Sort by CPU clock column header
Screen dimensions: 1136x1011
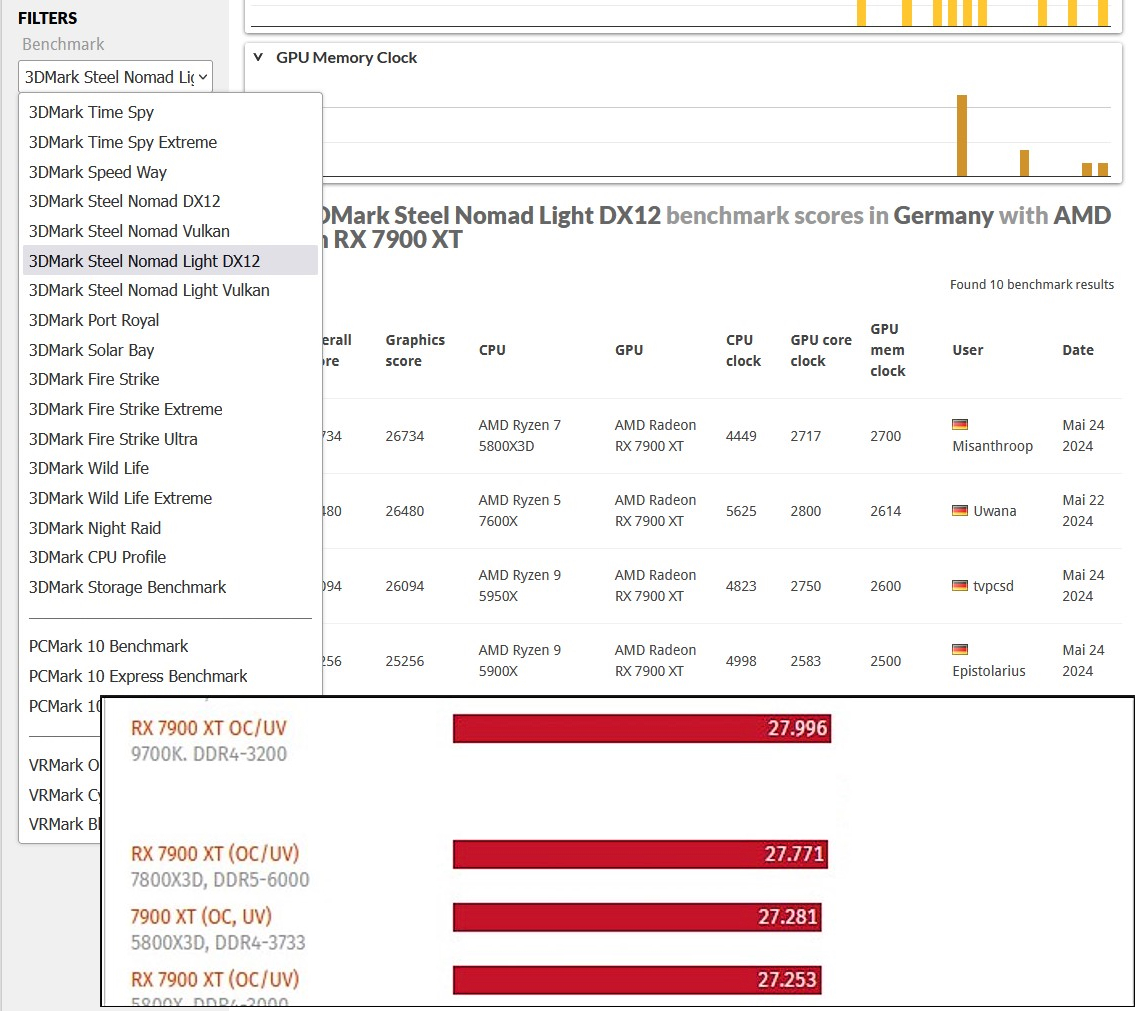[x=743, y=350]
